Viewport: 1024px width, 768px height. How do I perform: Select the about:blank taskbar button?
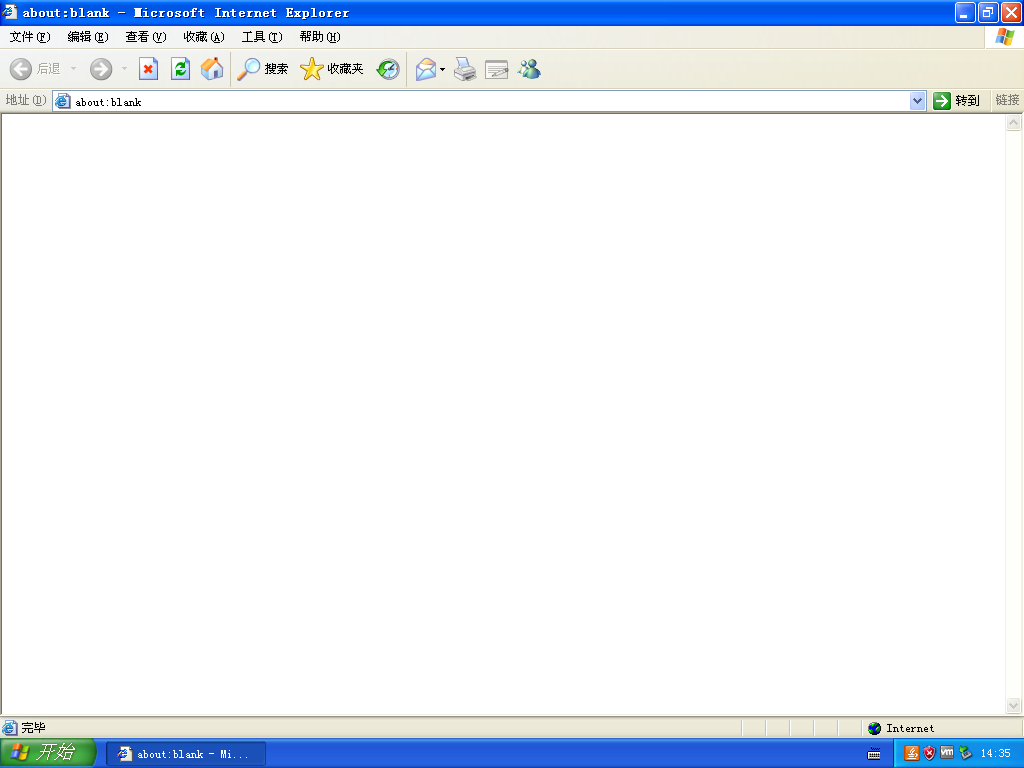(185, 754)
